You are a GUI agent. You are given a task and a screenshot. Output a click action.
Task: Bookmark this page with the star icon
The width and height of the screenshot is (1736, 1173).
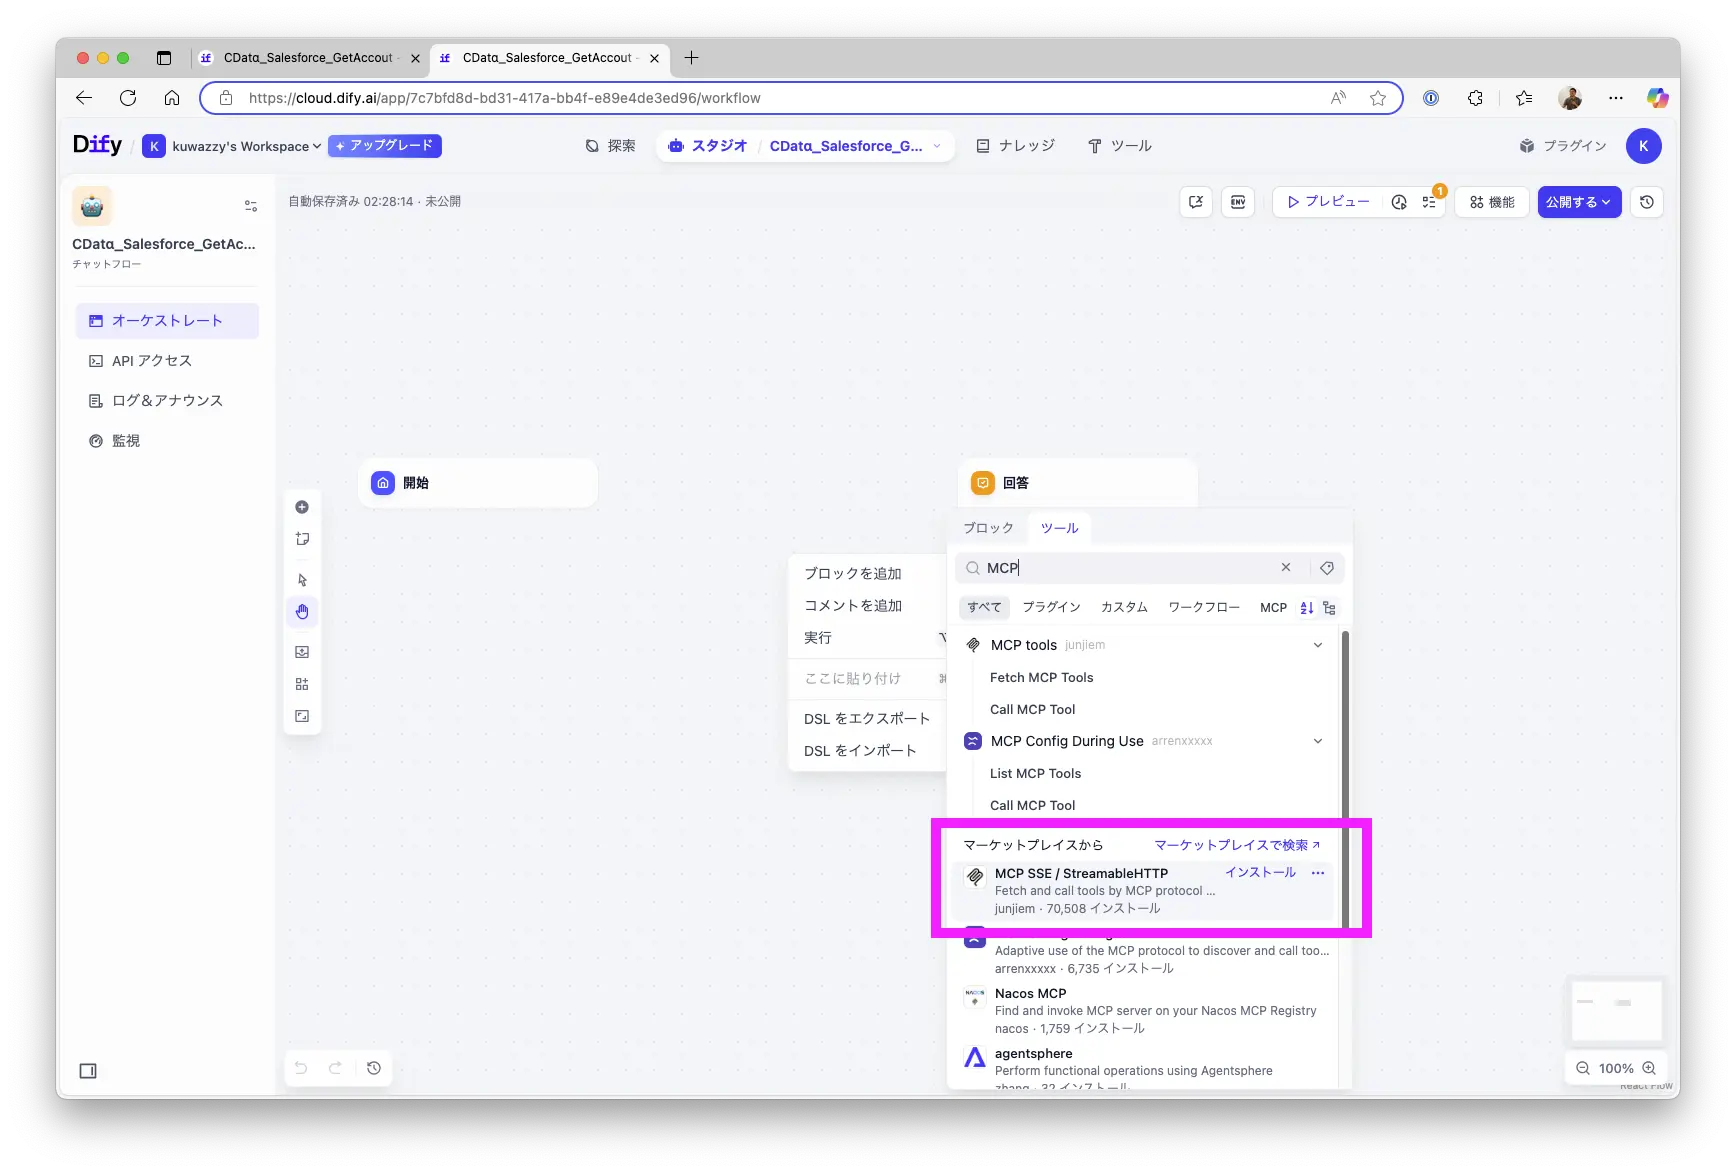tap(1378, 98)
